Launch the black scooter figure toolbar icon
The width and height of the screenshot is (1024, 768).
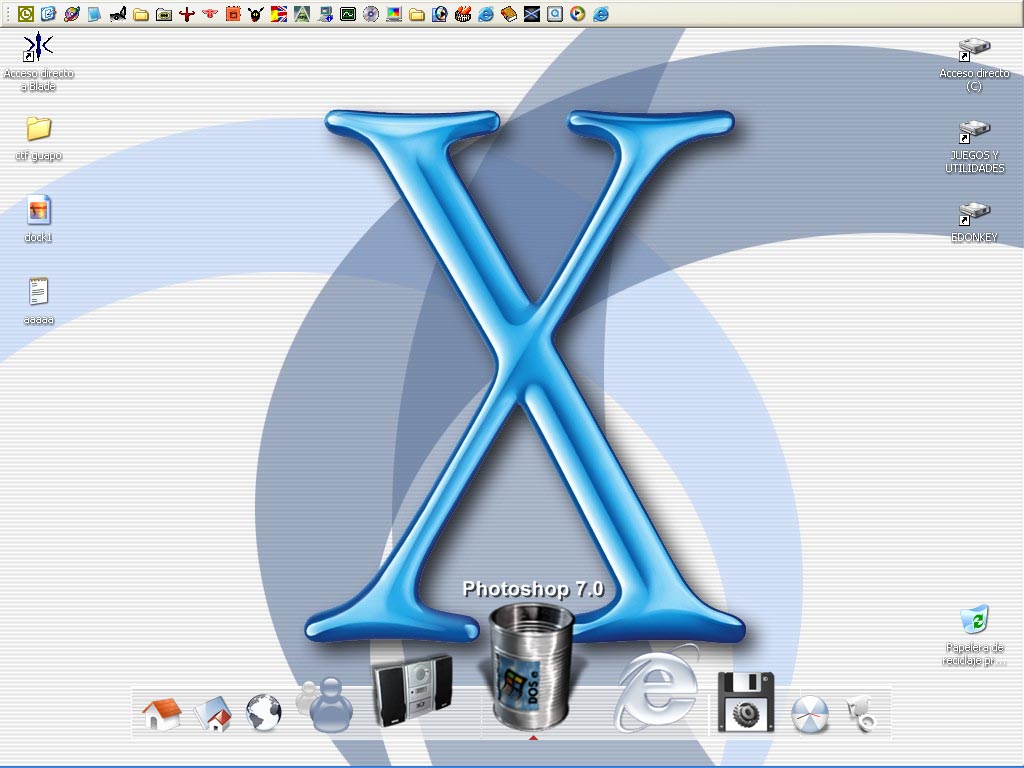coord(118,14)
